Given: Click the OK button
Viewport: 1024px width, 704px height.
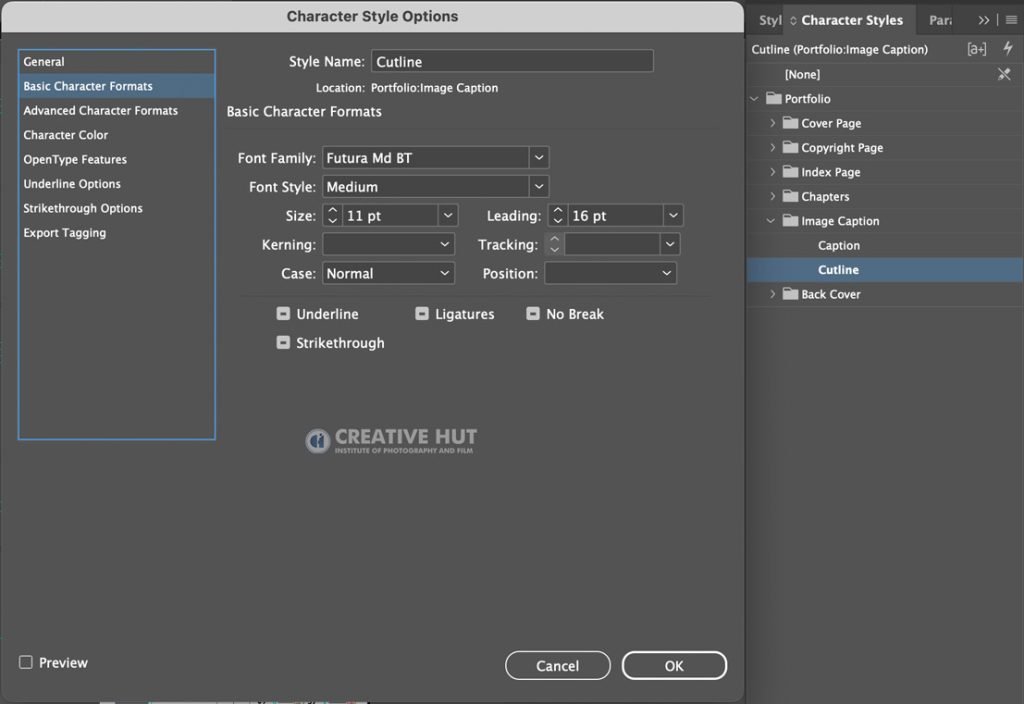Looking at the screenshot, I should 674,665.
